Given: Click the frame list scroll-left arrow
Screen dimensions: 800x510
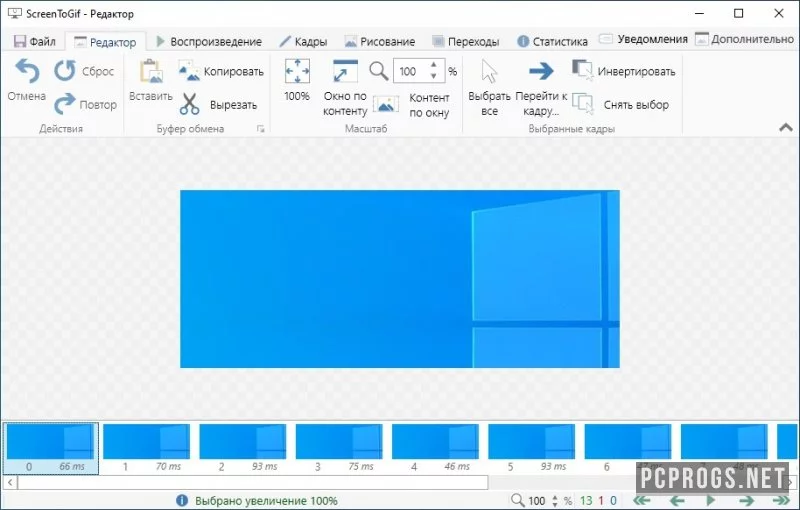Looking at the screenshot, I should pos(10,482).
